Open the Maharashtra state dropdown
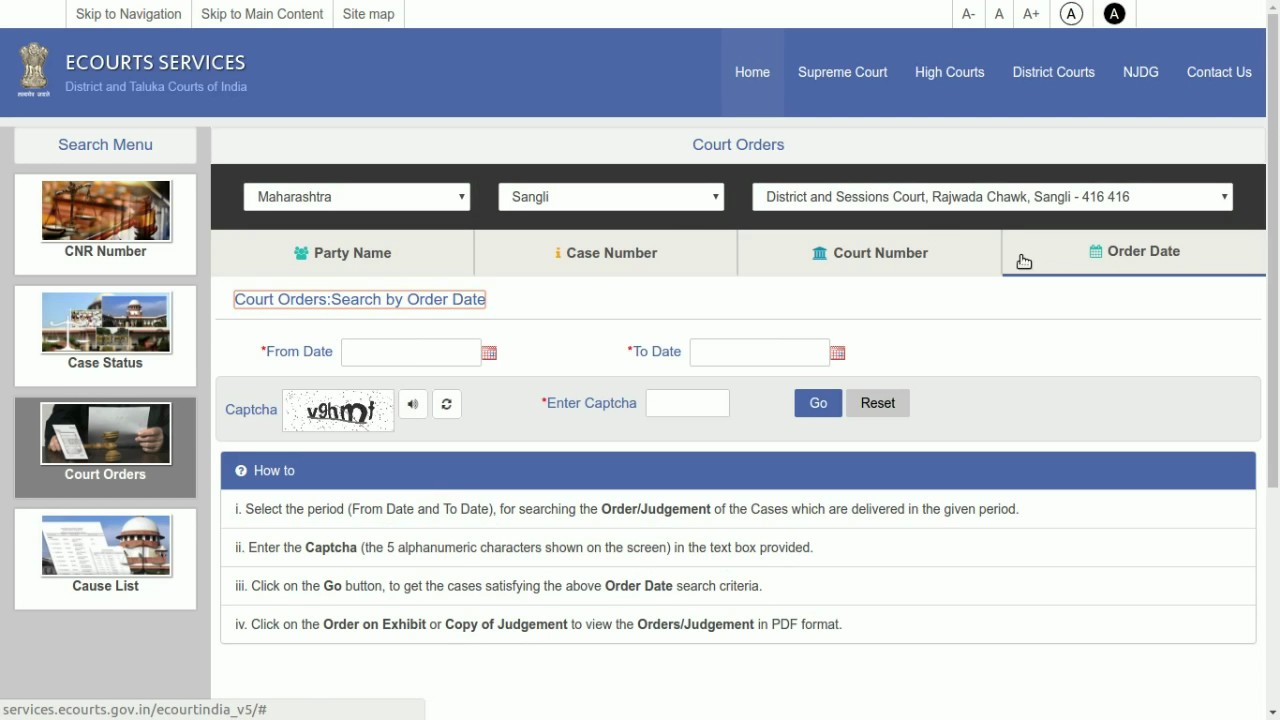The height and width of the screenshot is (720, 1280). point(357,197)
